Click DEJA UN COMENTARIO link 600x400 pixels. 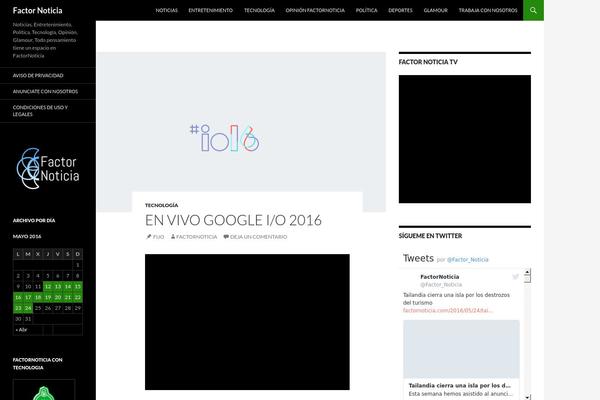pos(258,237)
